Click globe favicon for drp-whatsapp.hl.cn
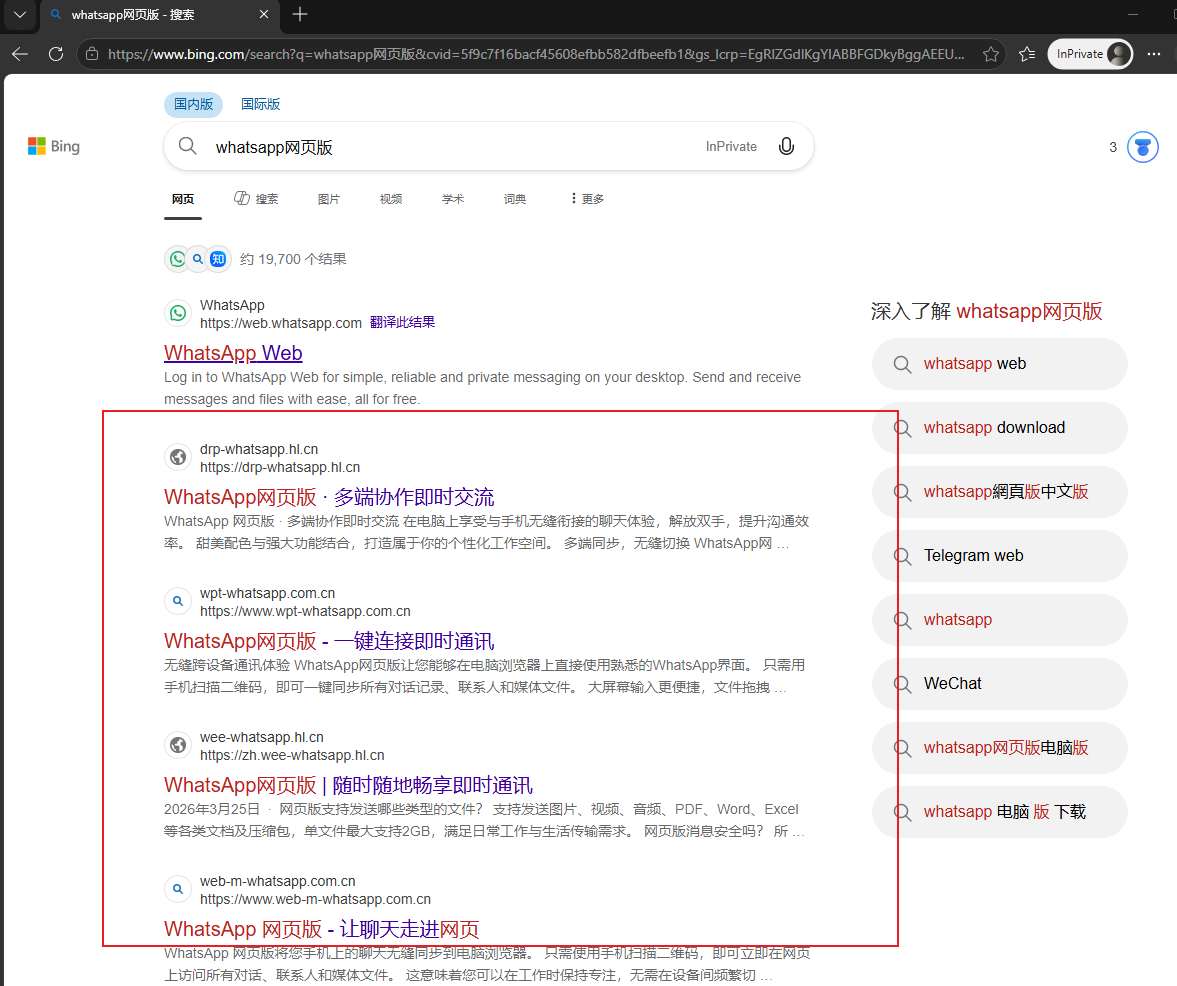Image resolution: width=1177 pixels, height=986 pixels. [x=178, y=457]
